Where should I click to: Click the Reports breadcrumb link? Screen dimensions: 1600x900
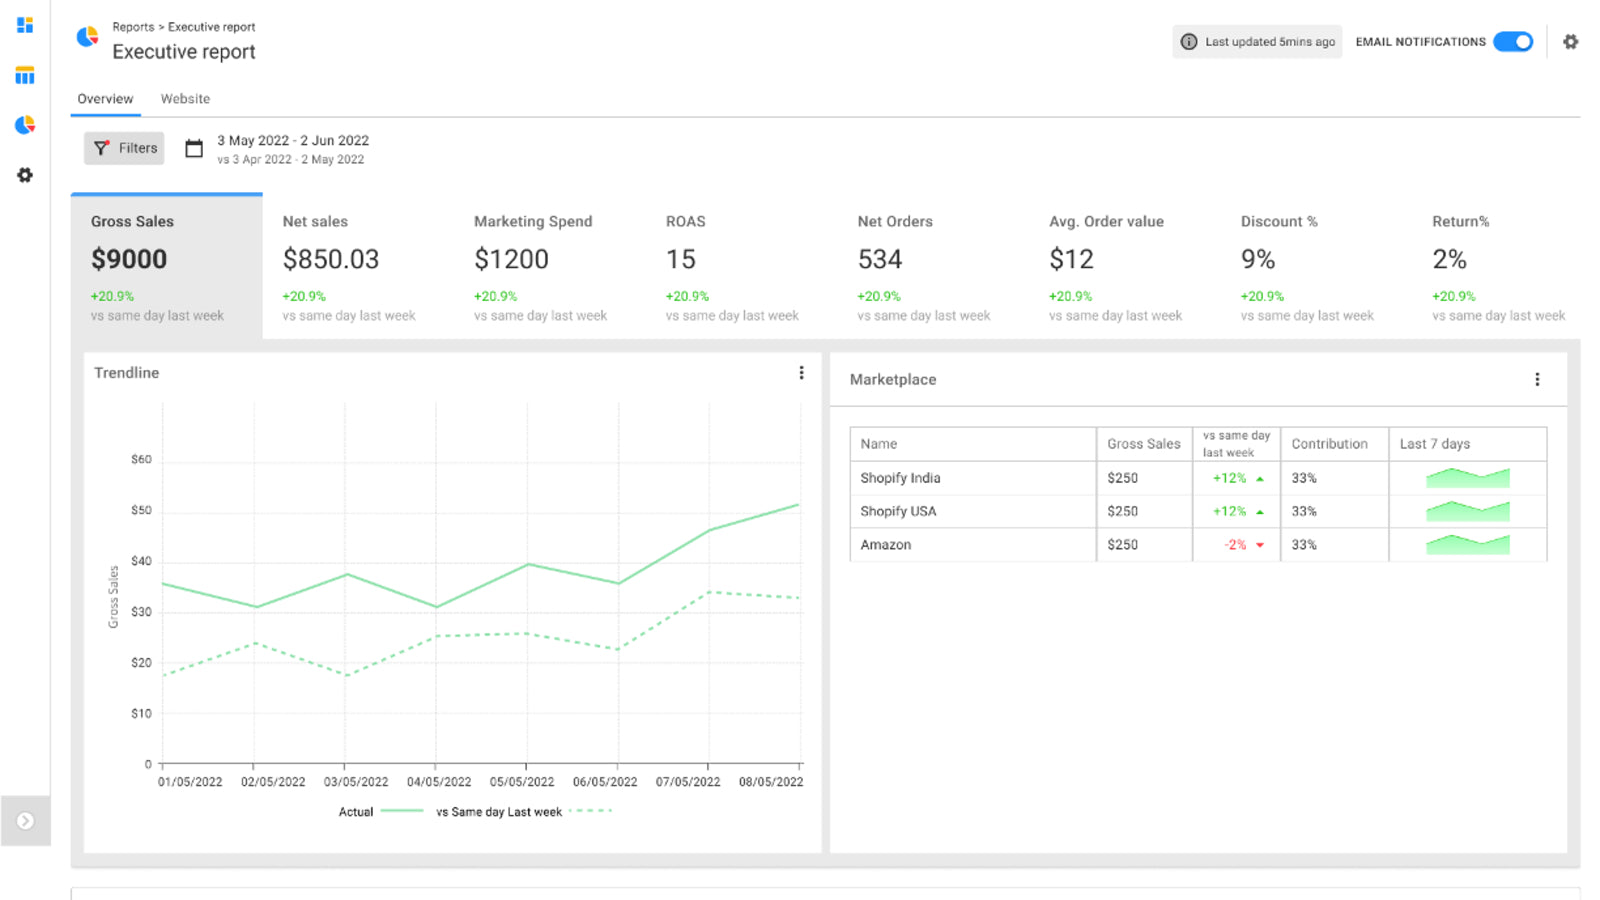click(x=133, y=27)
